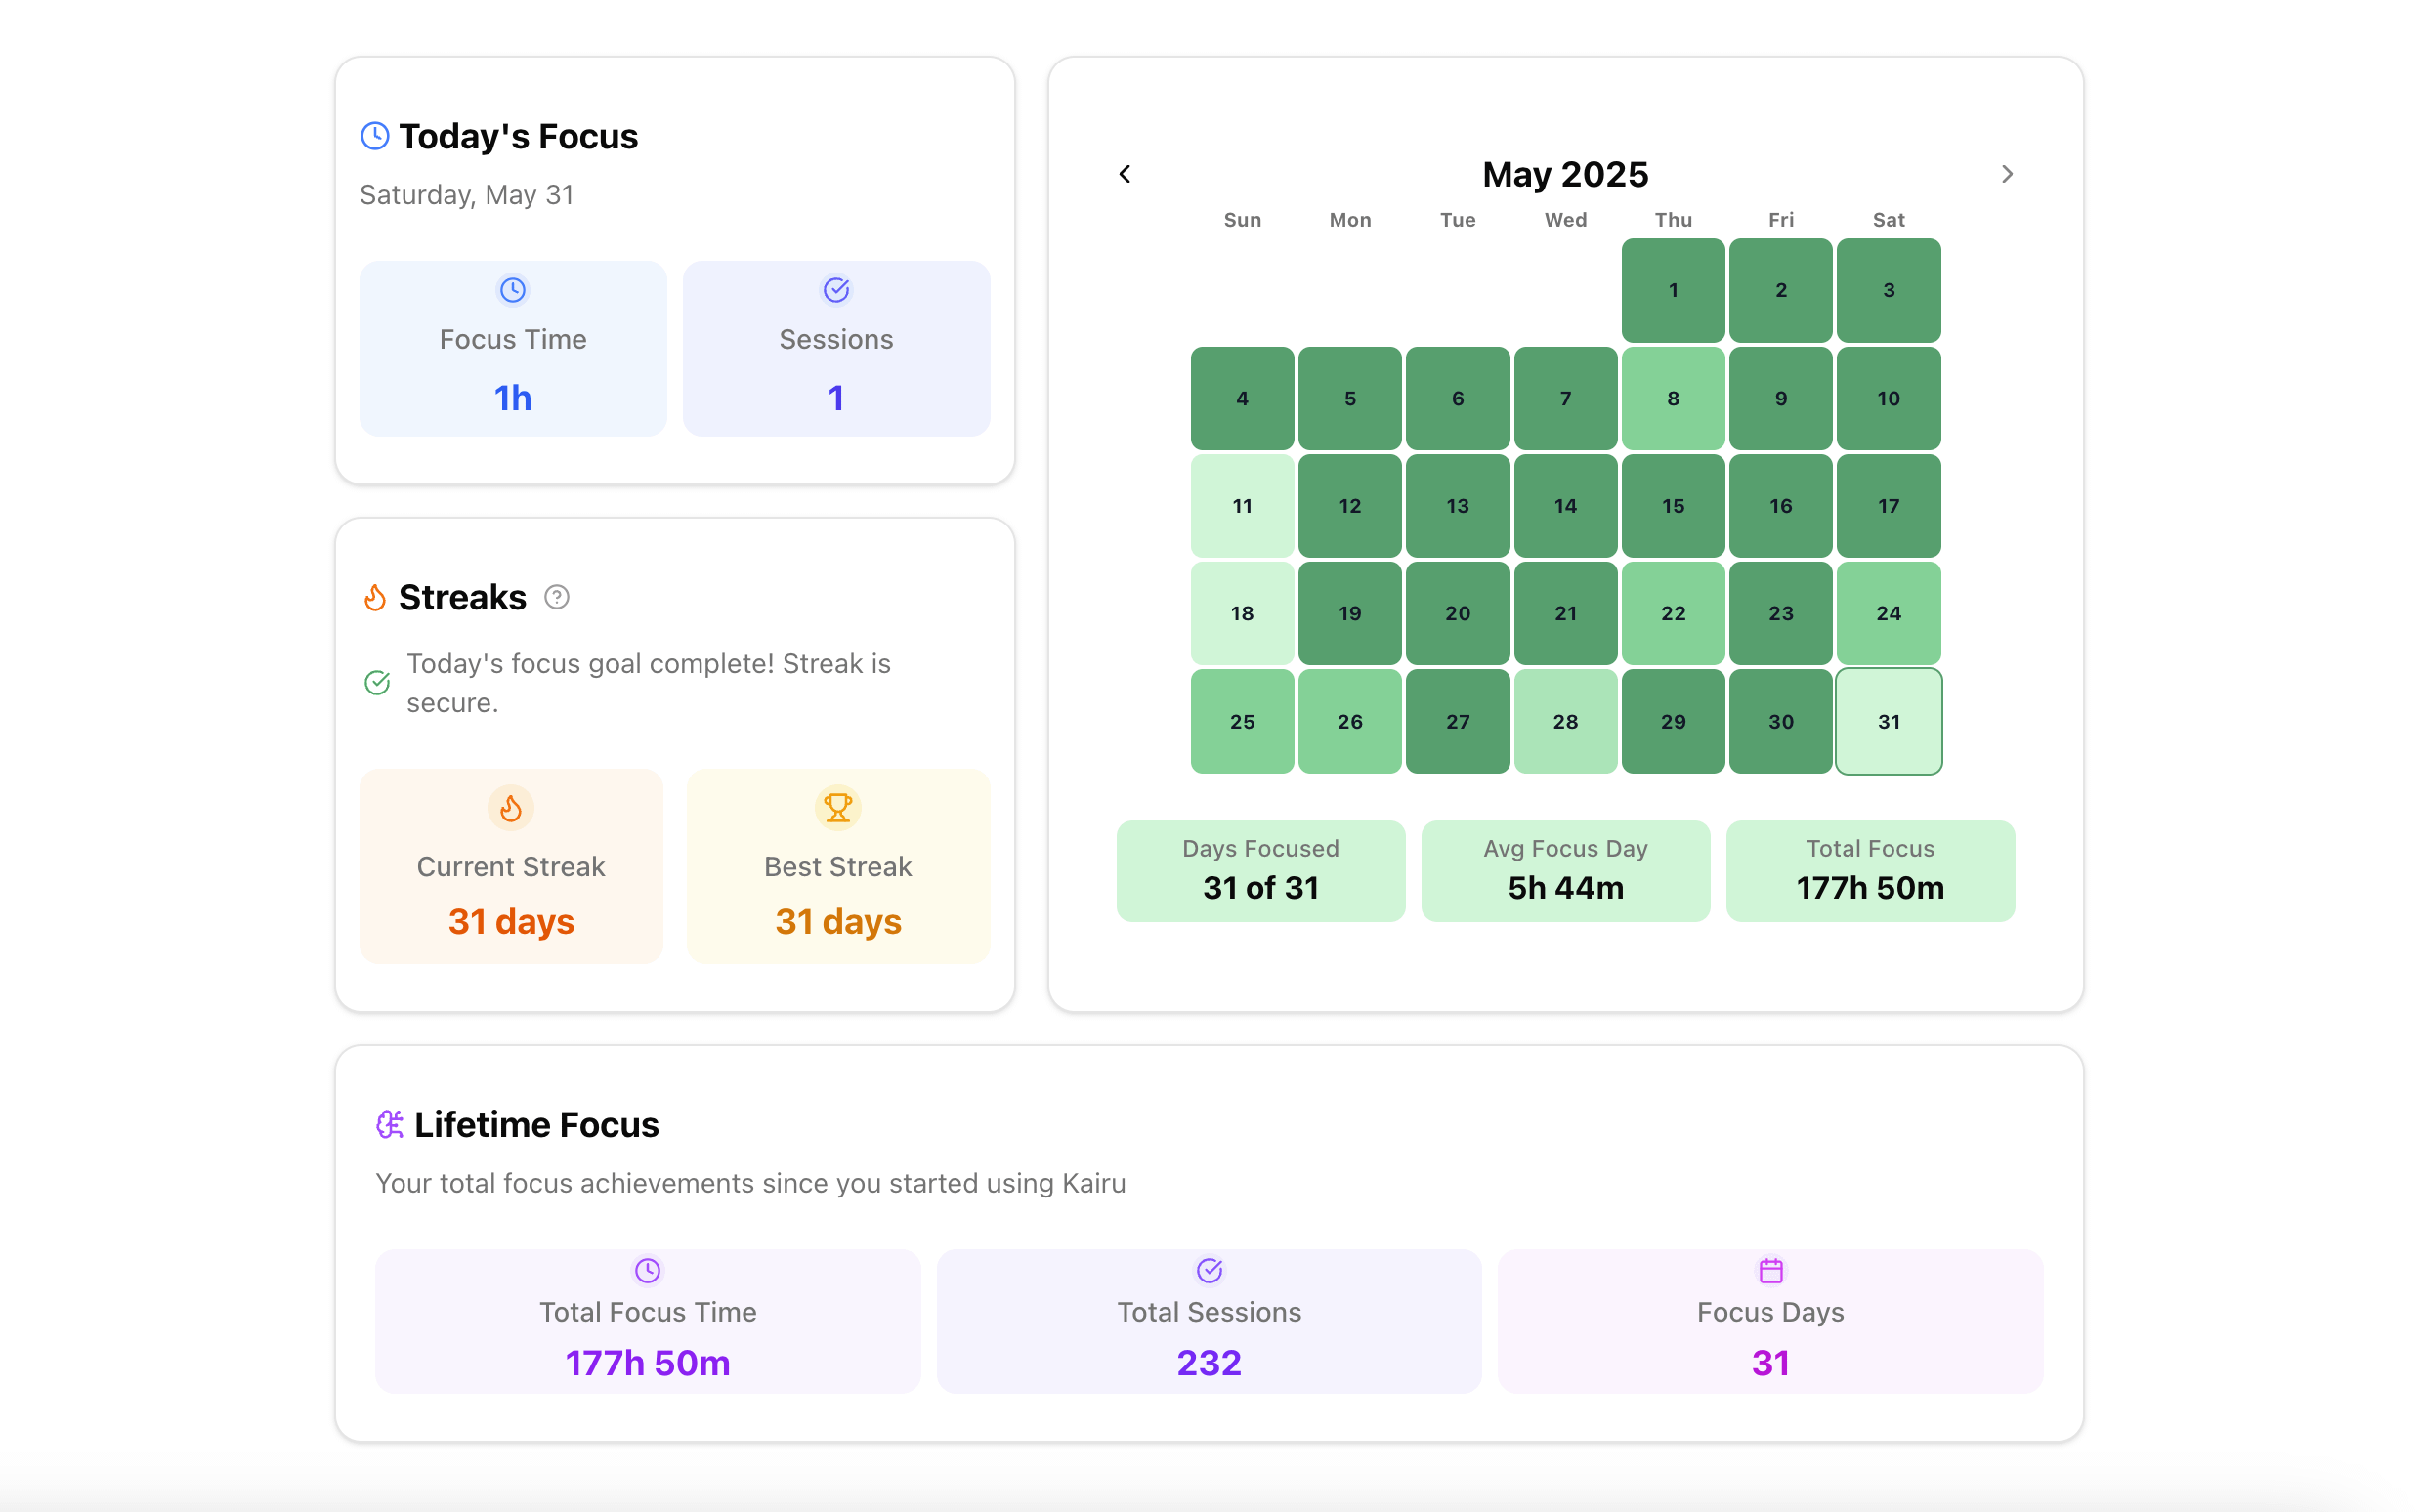2423x1512 pixels.
Task: Click the May 2025 month title
Action: 1565,174
